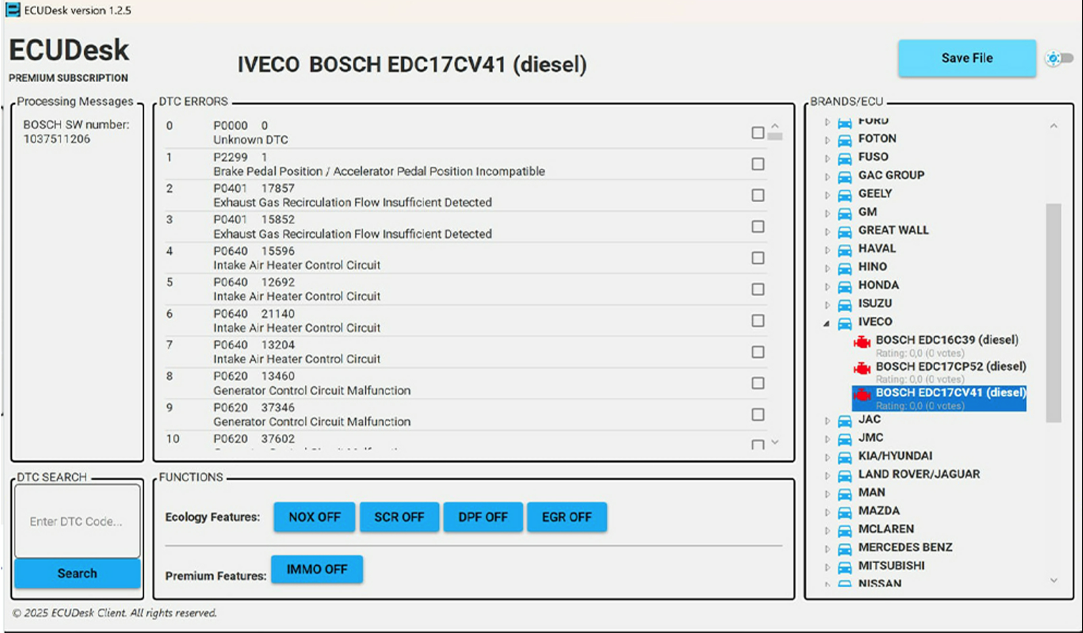Image resolution: width=1083 pixels, height=633 pixels.
Task: Enable checkbox for P0401 15852 row
Action: point(758,227)
